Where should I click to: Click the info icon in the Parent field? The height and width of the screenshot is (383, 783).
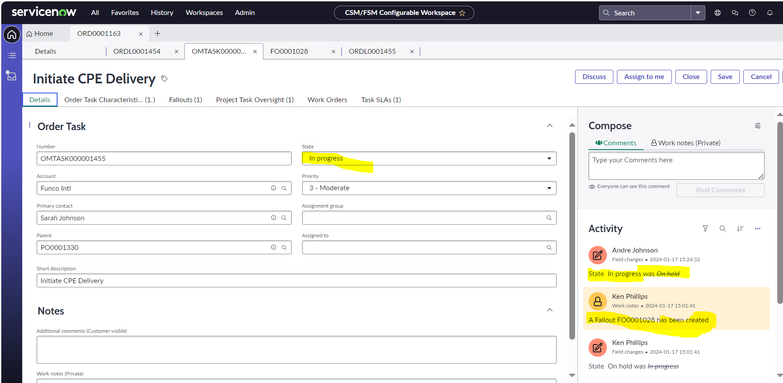(273, 247)
